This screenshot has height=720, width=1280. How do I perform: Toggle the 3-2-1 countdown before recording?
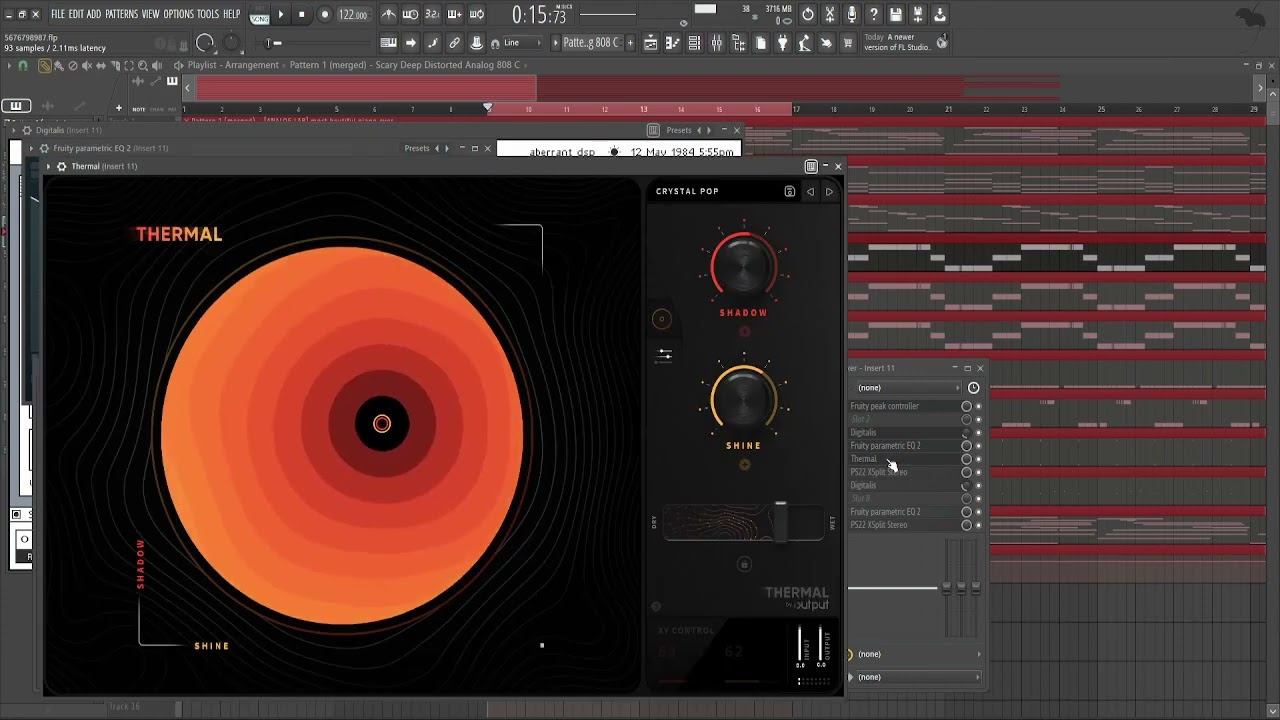pyautogui.click(x=433, y=14)
